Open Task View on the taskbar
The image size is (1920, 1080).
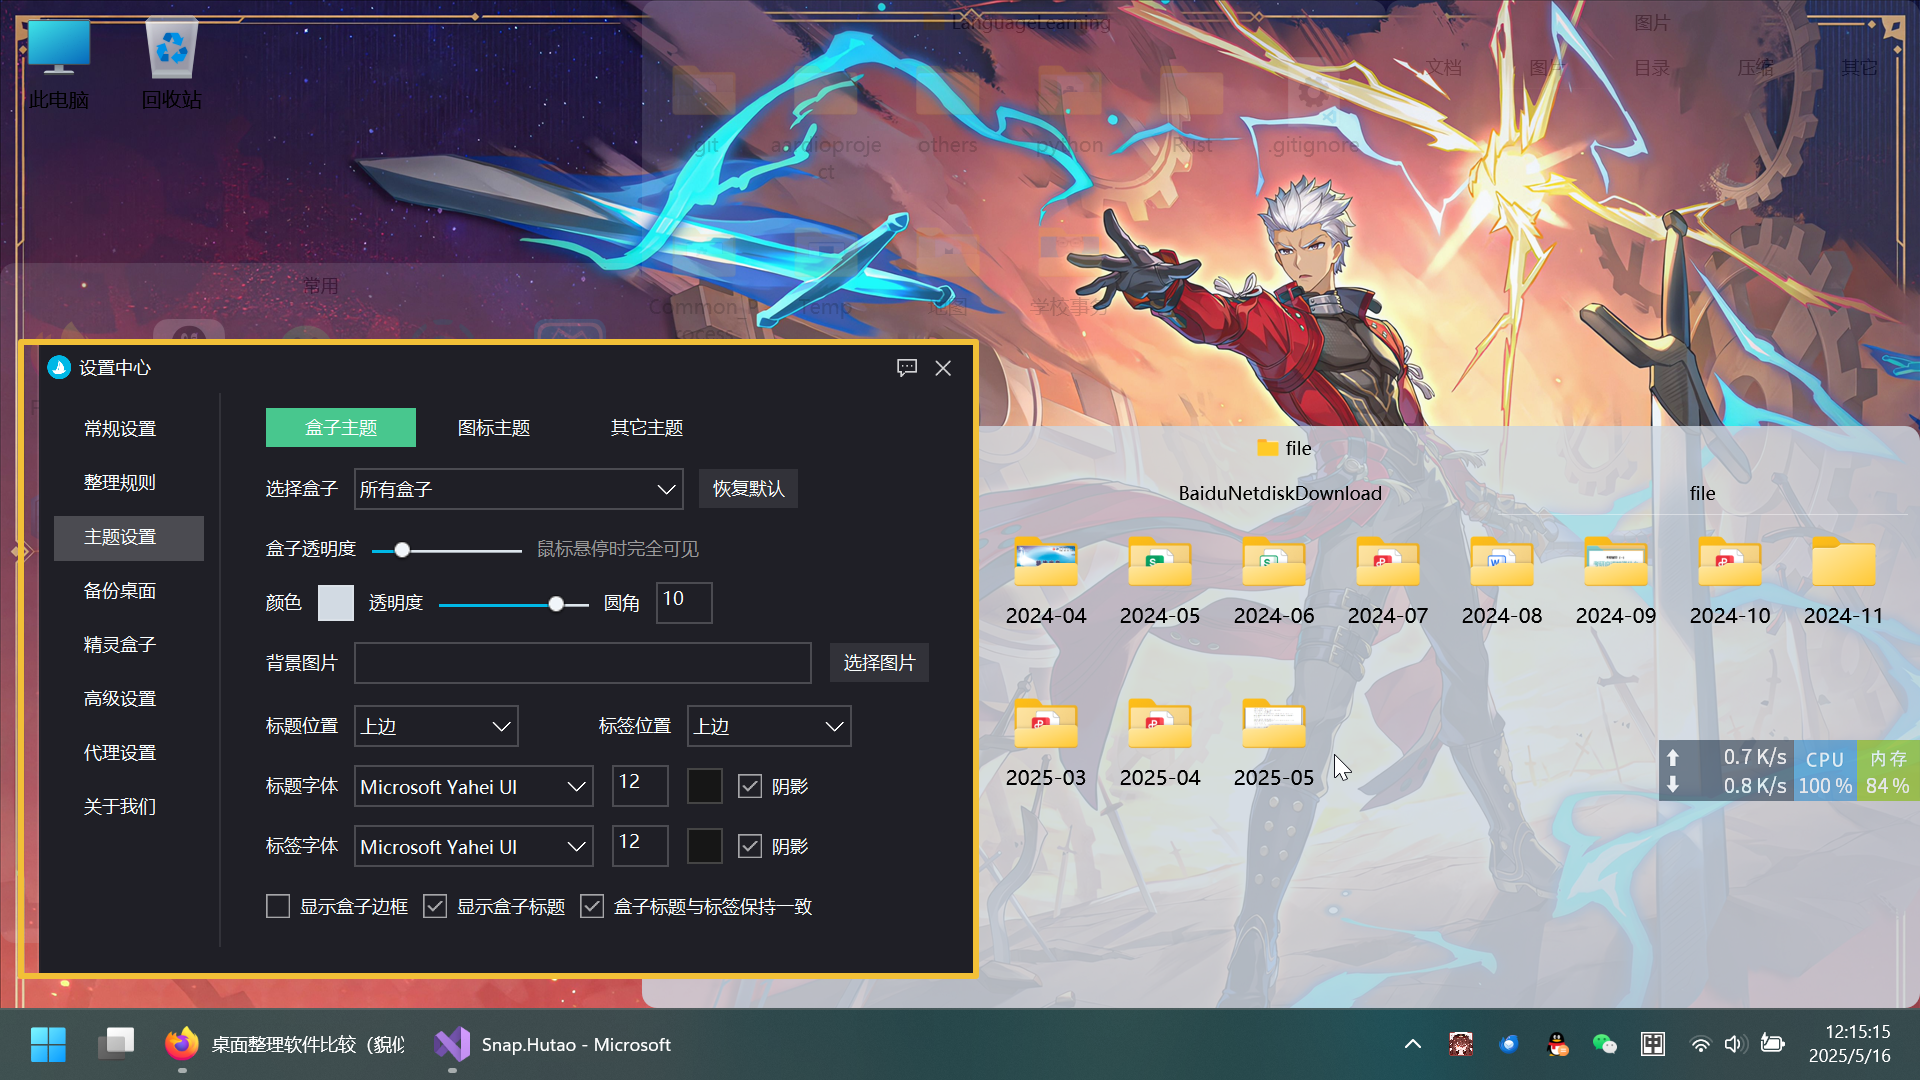(116, 1044)
